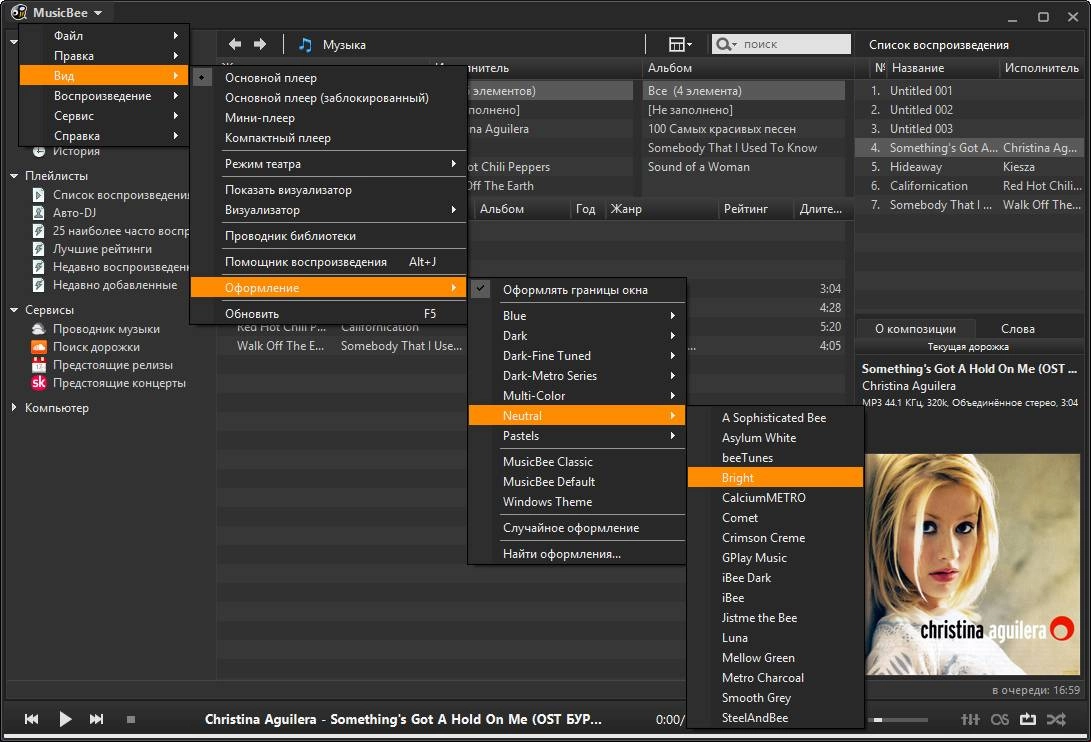Skip to the previous track
The width and height of the screenshot is (1091, 742).
coord(31,719)
